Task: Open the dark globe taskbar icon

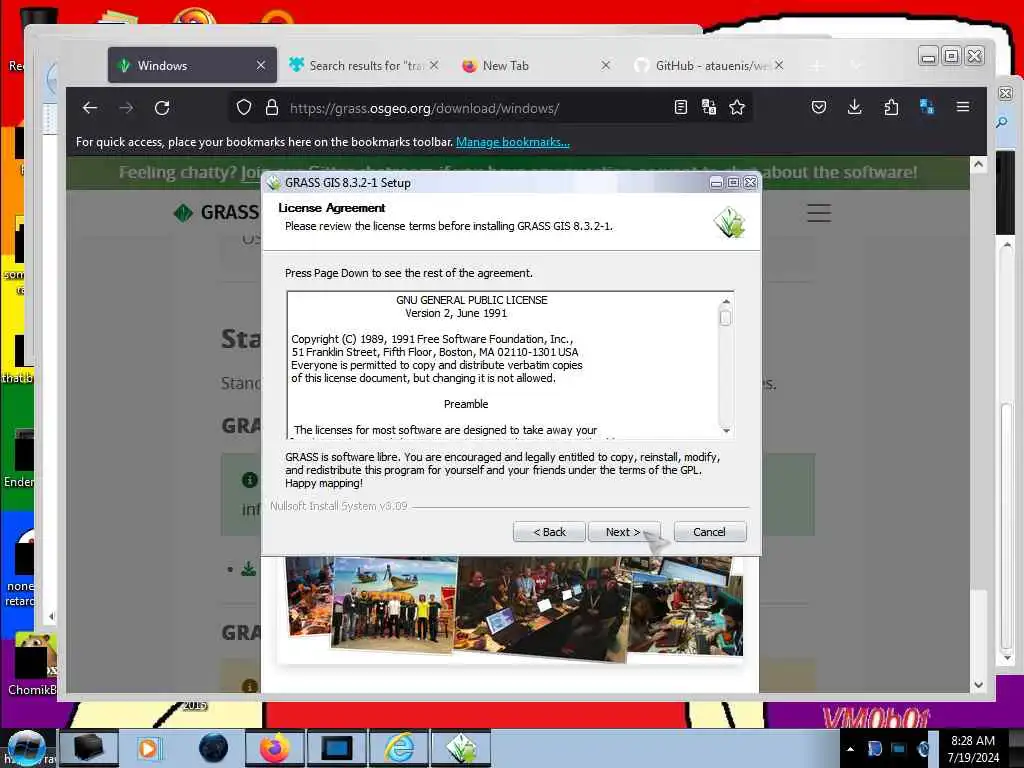Action: point(213,748)
